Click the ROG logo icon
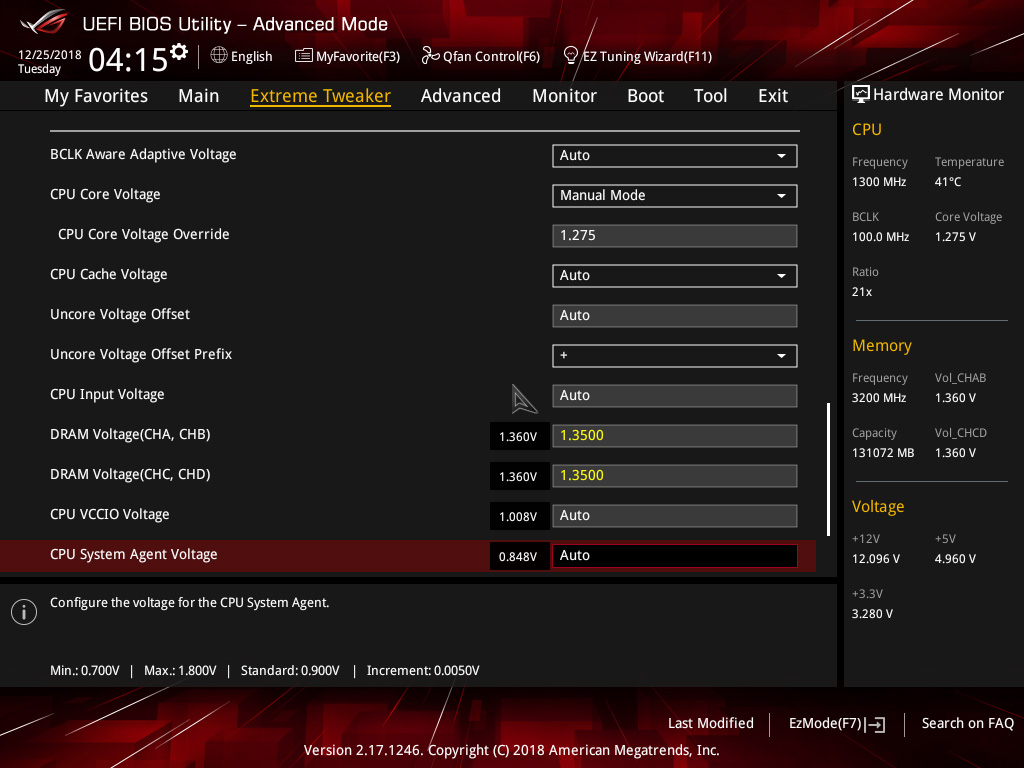Viewport: 1024px width, 768px height. tap(44, 22)
